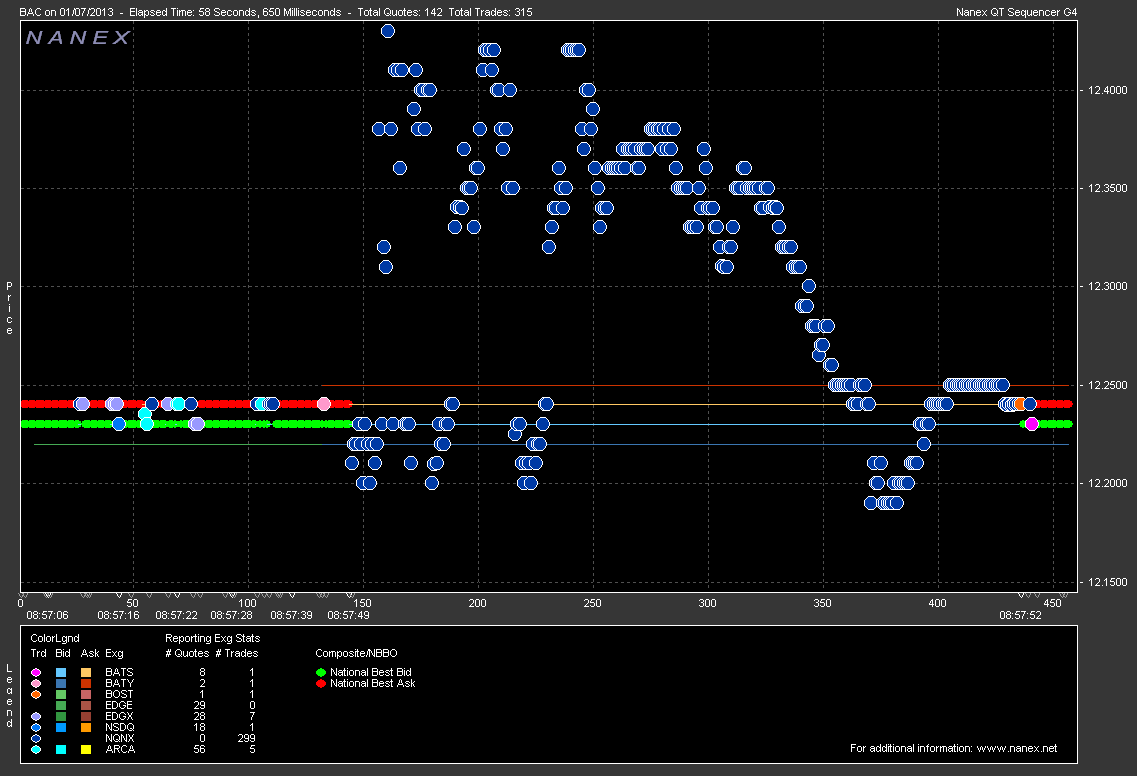Click the NQNX trade marker in the legend
Image resolution: width=1137 pixels, height=776 pixels.
pyautogui.click(x=36, y=738)
